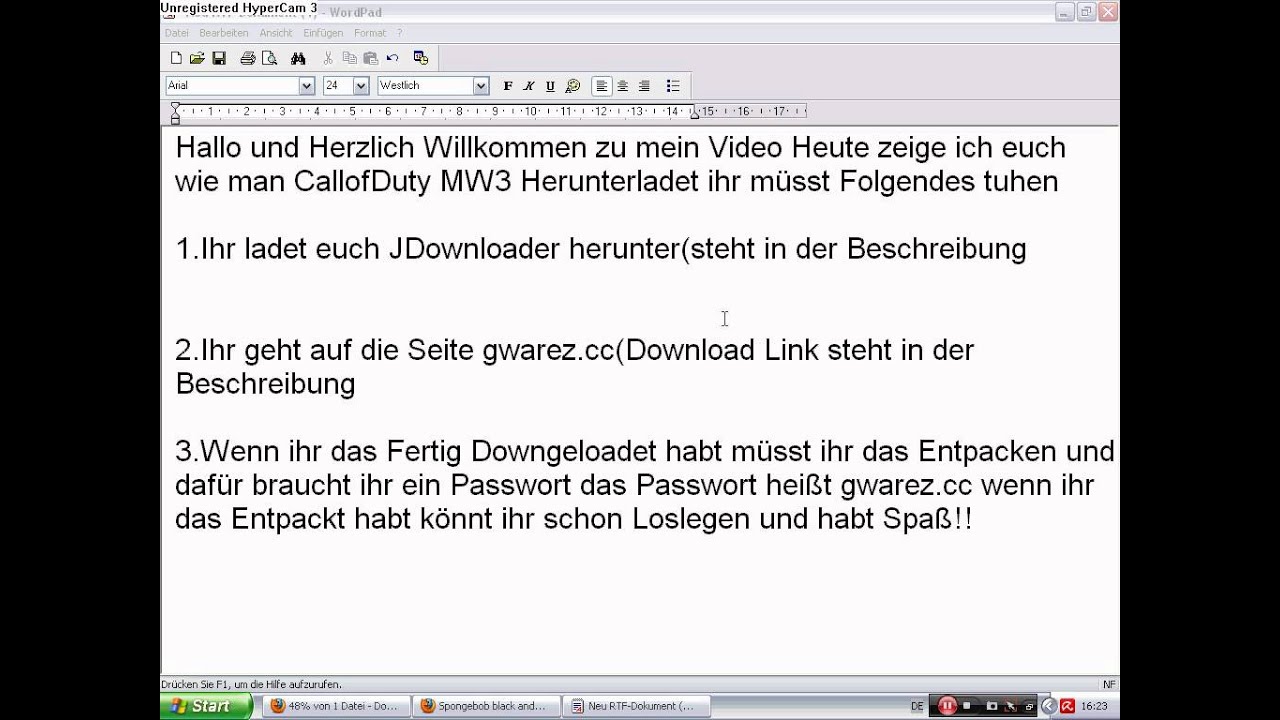Toggle bold formatting (F)
This screenshot has height=720, width=1280.
click(x=508, y=86)
